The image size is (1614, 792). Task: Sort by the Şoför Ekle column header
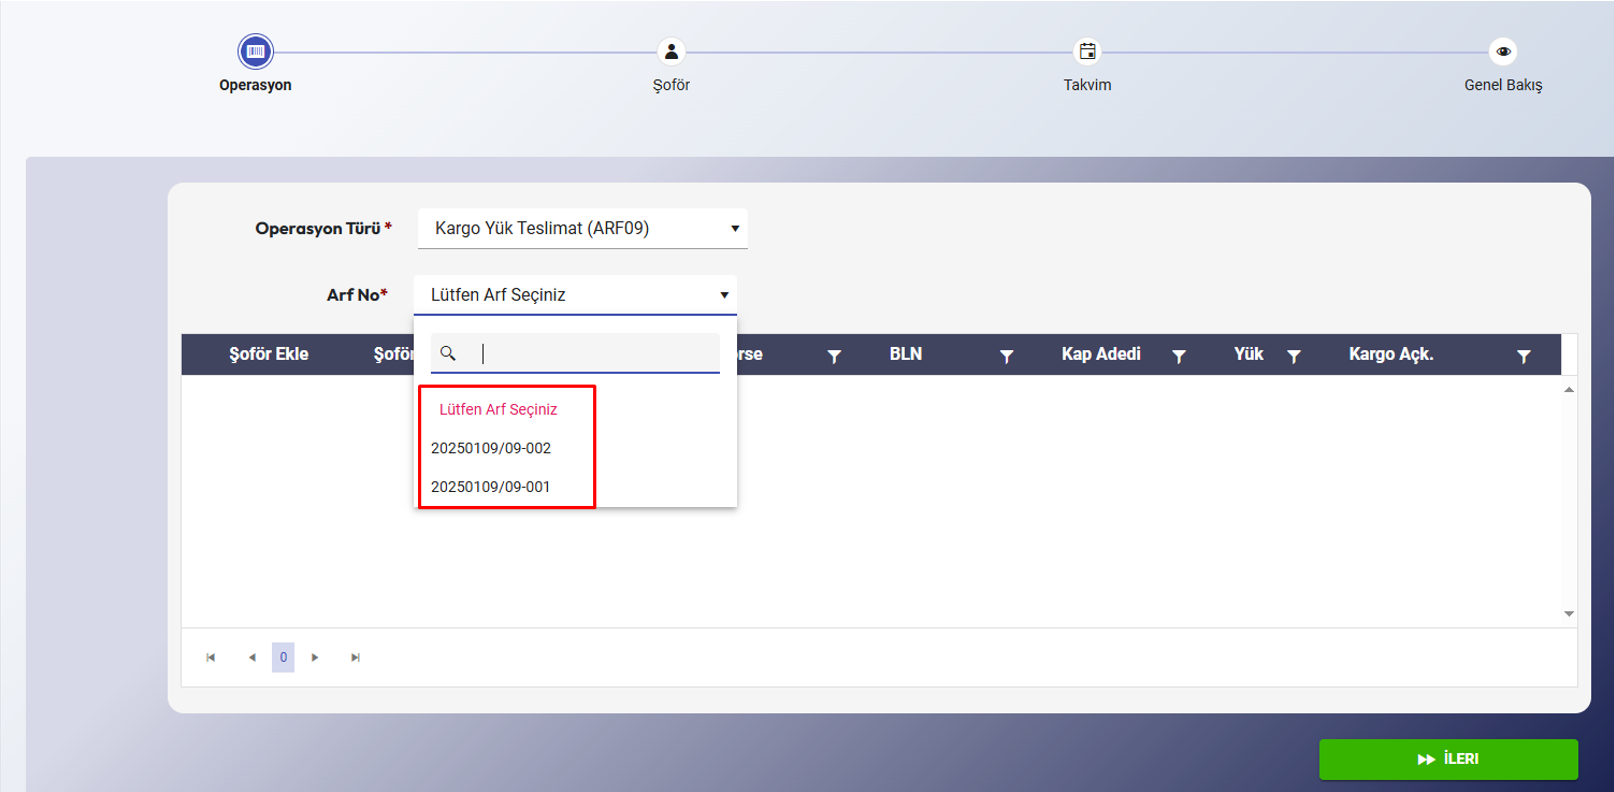tap(268, 354)
